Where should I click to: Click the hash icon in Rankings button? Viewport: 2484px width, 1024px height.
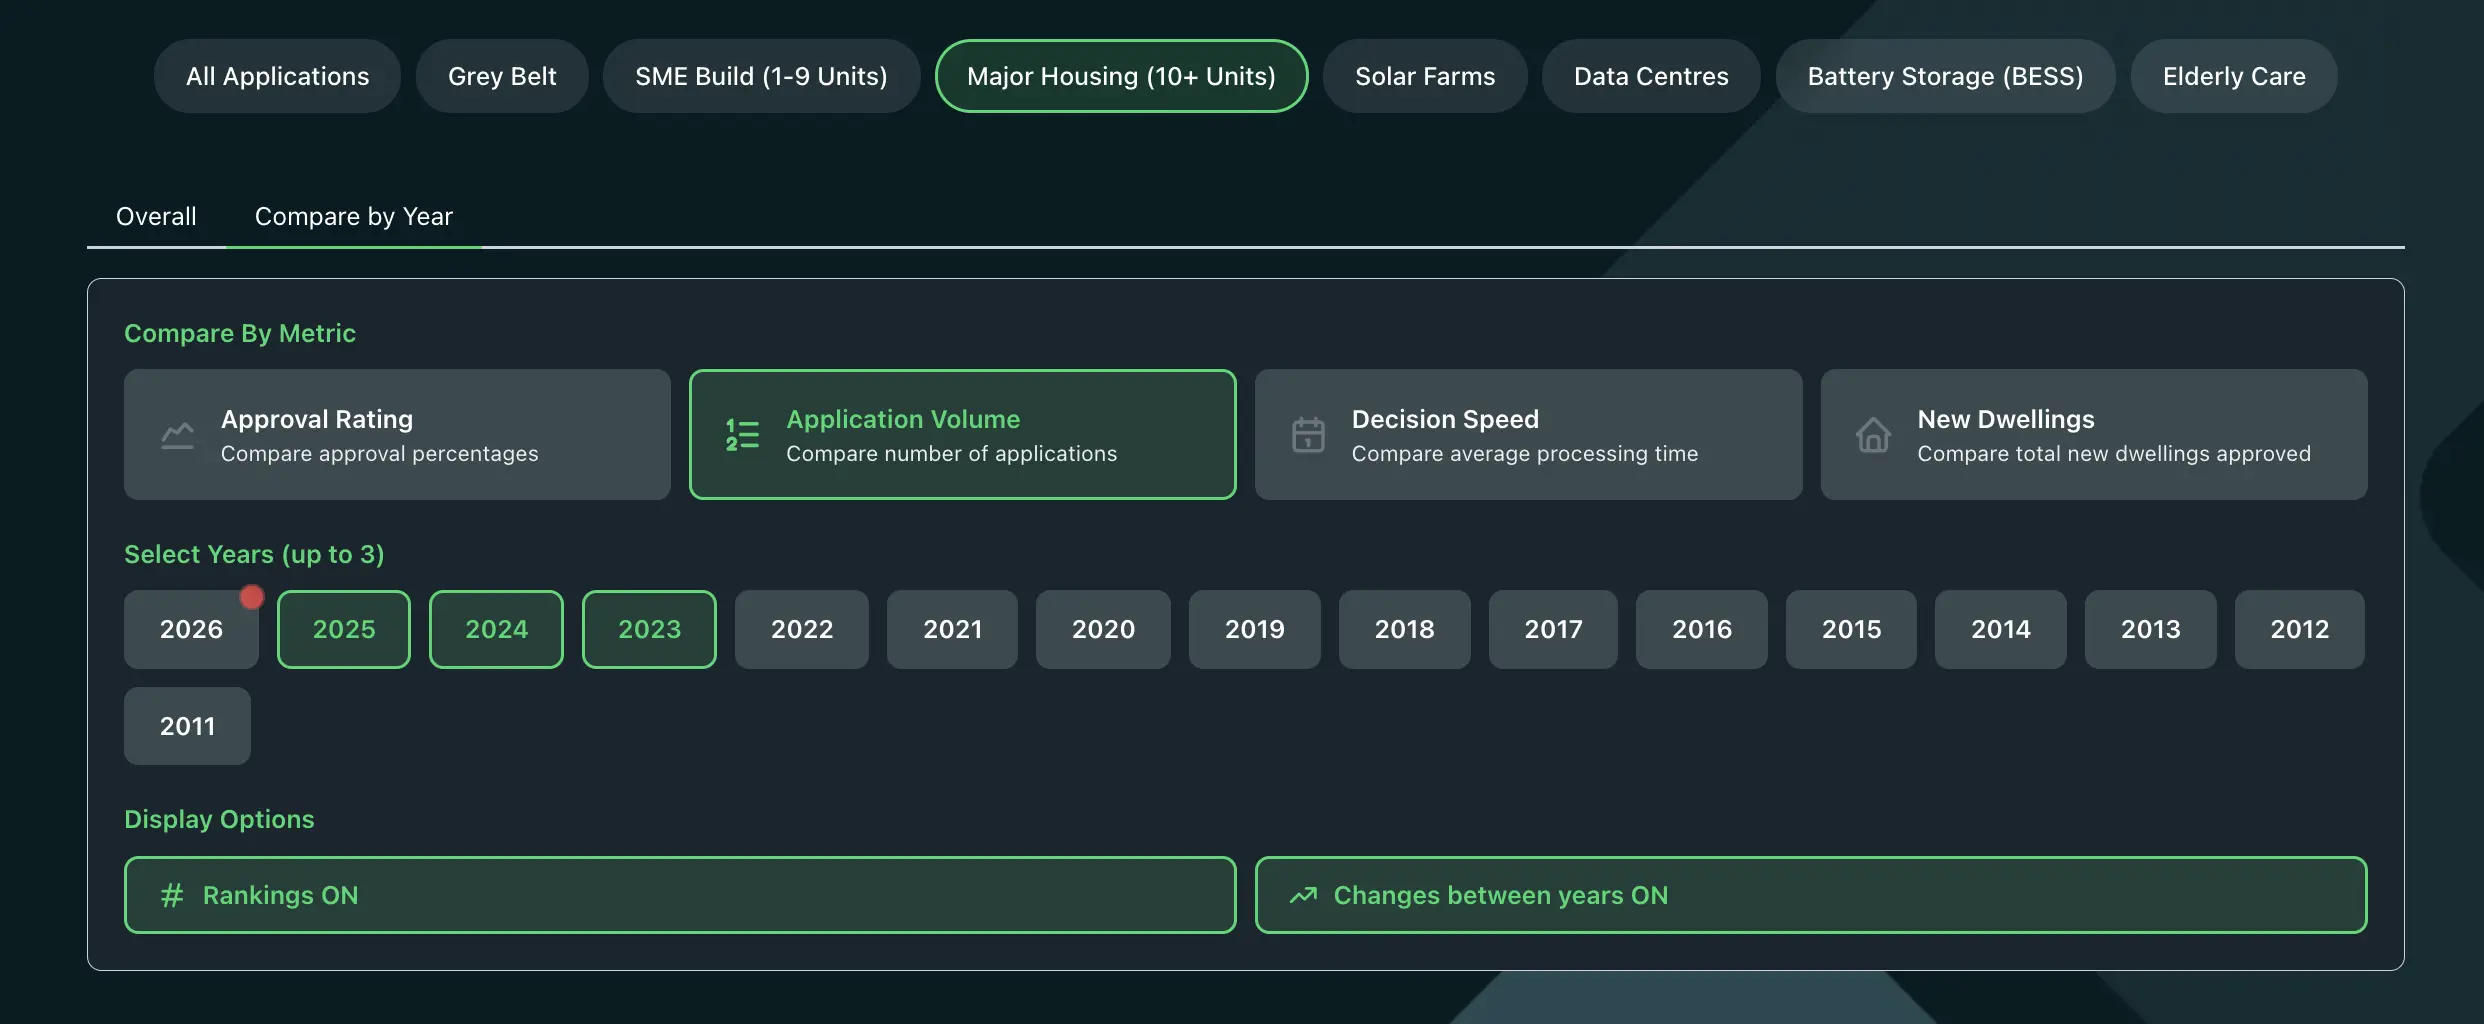(172, 895)
